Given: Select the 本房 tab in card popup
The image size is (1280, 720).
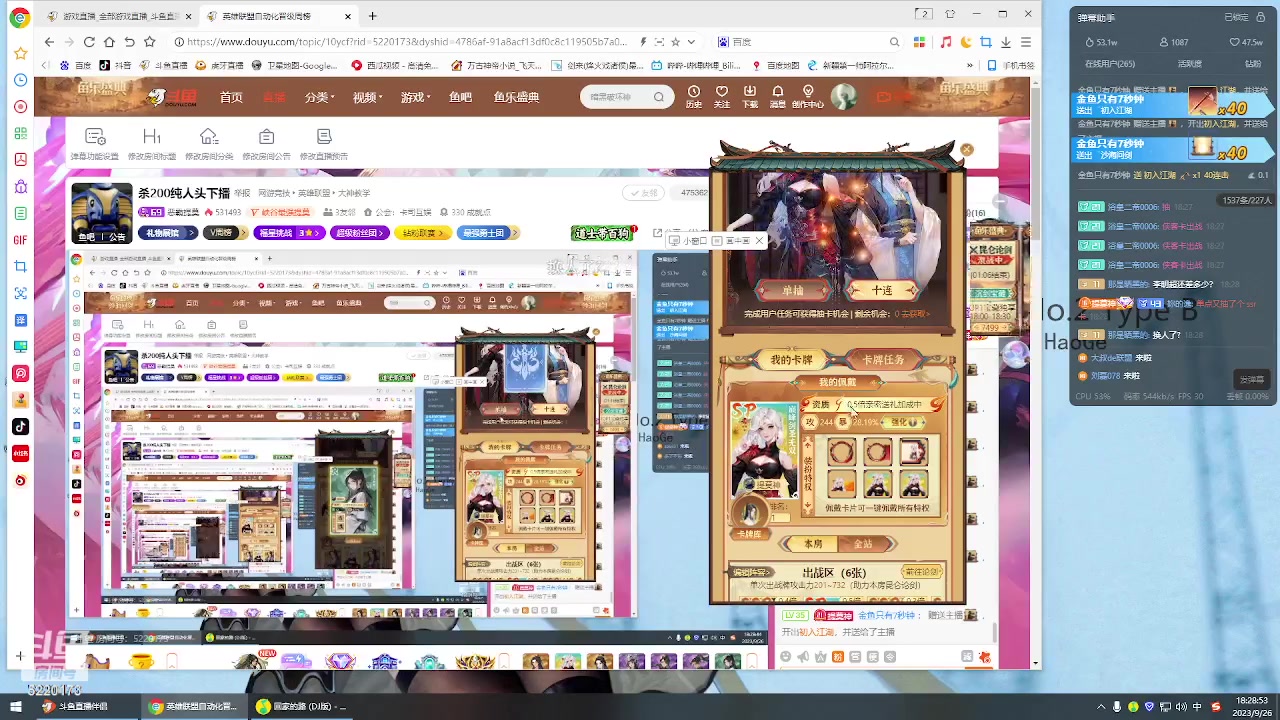Looking at the screenshot, I should (x=813, y=544).
